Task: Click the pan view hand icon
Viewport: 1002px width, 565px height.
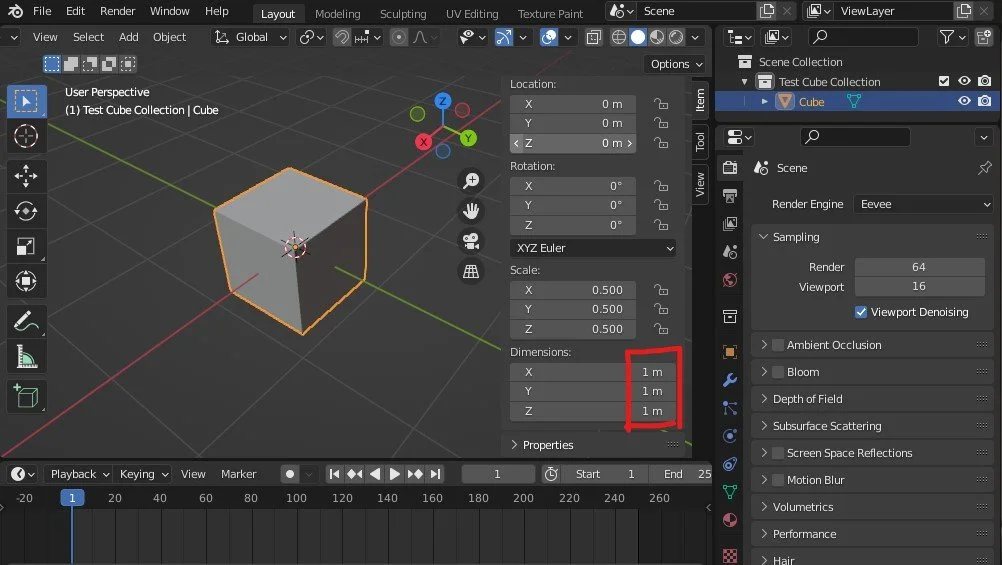Action: click(471, 211)
